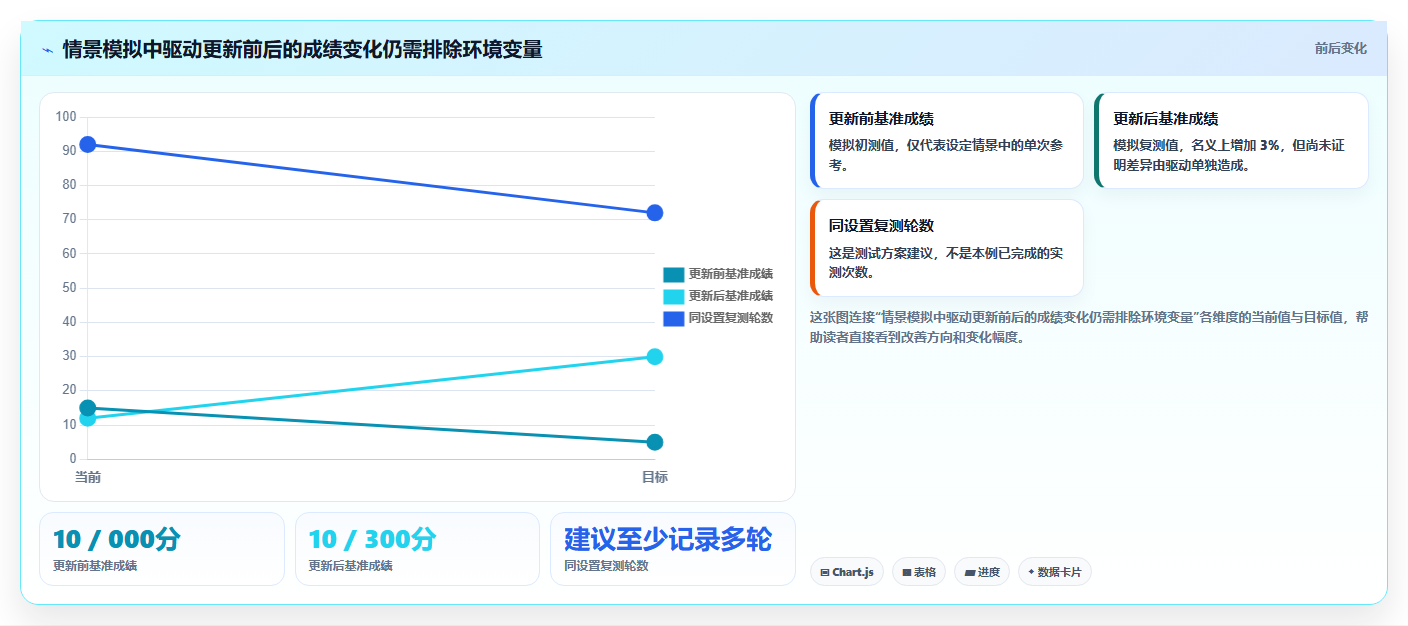Click the teal line's data point at 当前
The image size is (1408, 626).
(x=88, y=408)
